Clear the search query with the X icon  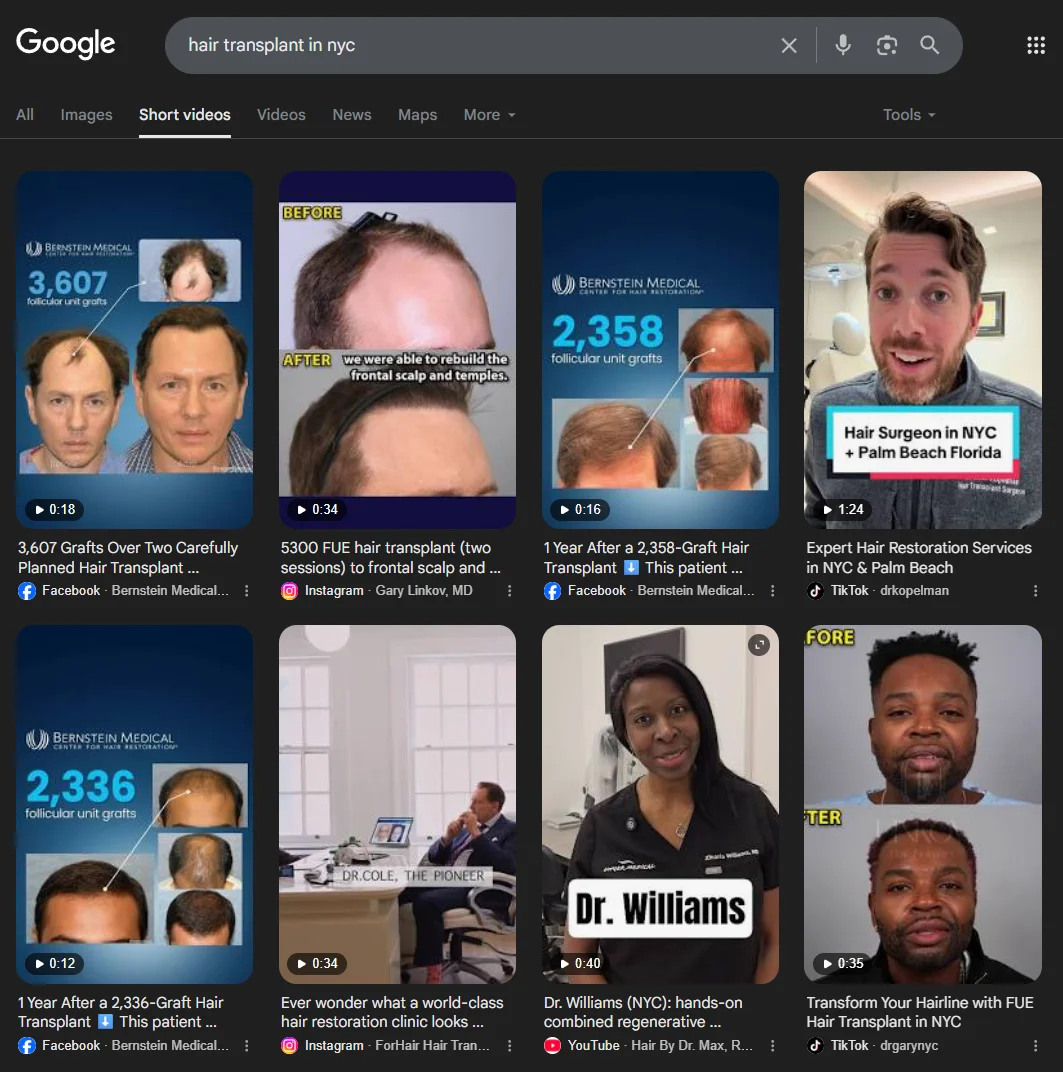[x=789, y=44]
